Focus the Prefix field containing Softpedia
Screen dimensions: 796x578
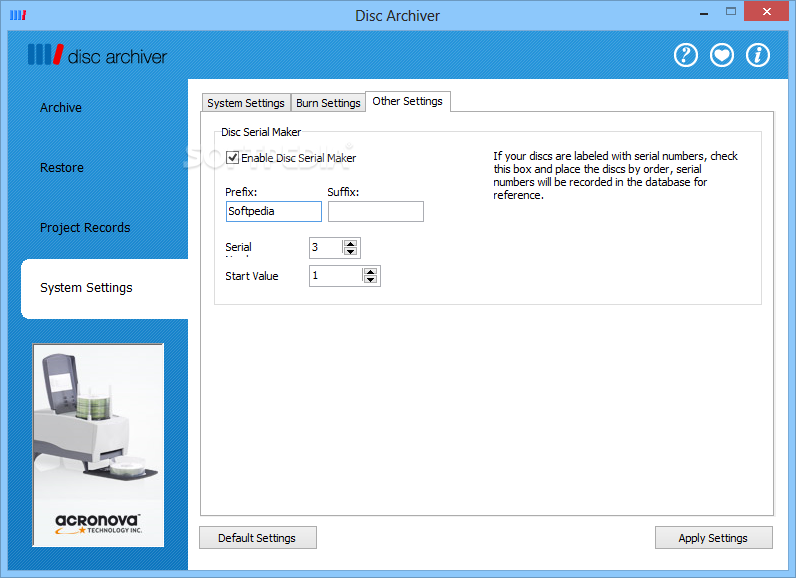coord(274,212)
